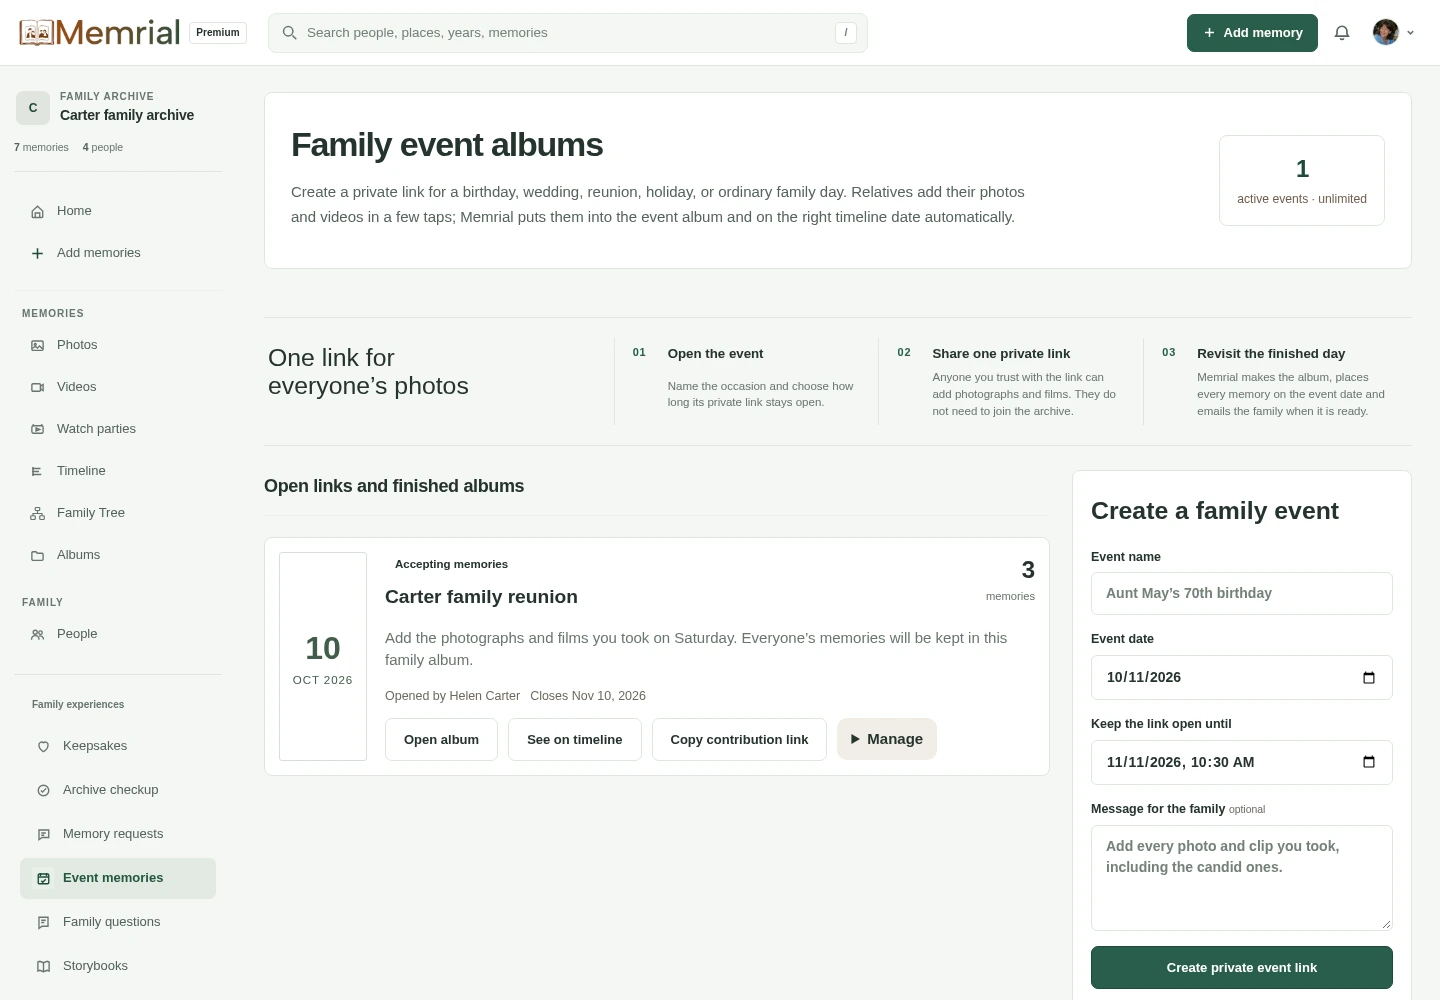Click the Keepsakes heart icon
The height and width of the screenshot is (1000, 1440).
43,746
